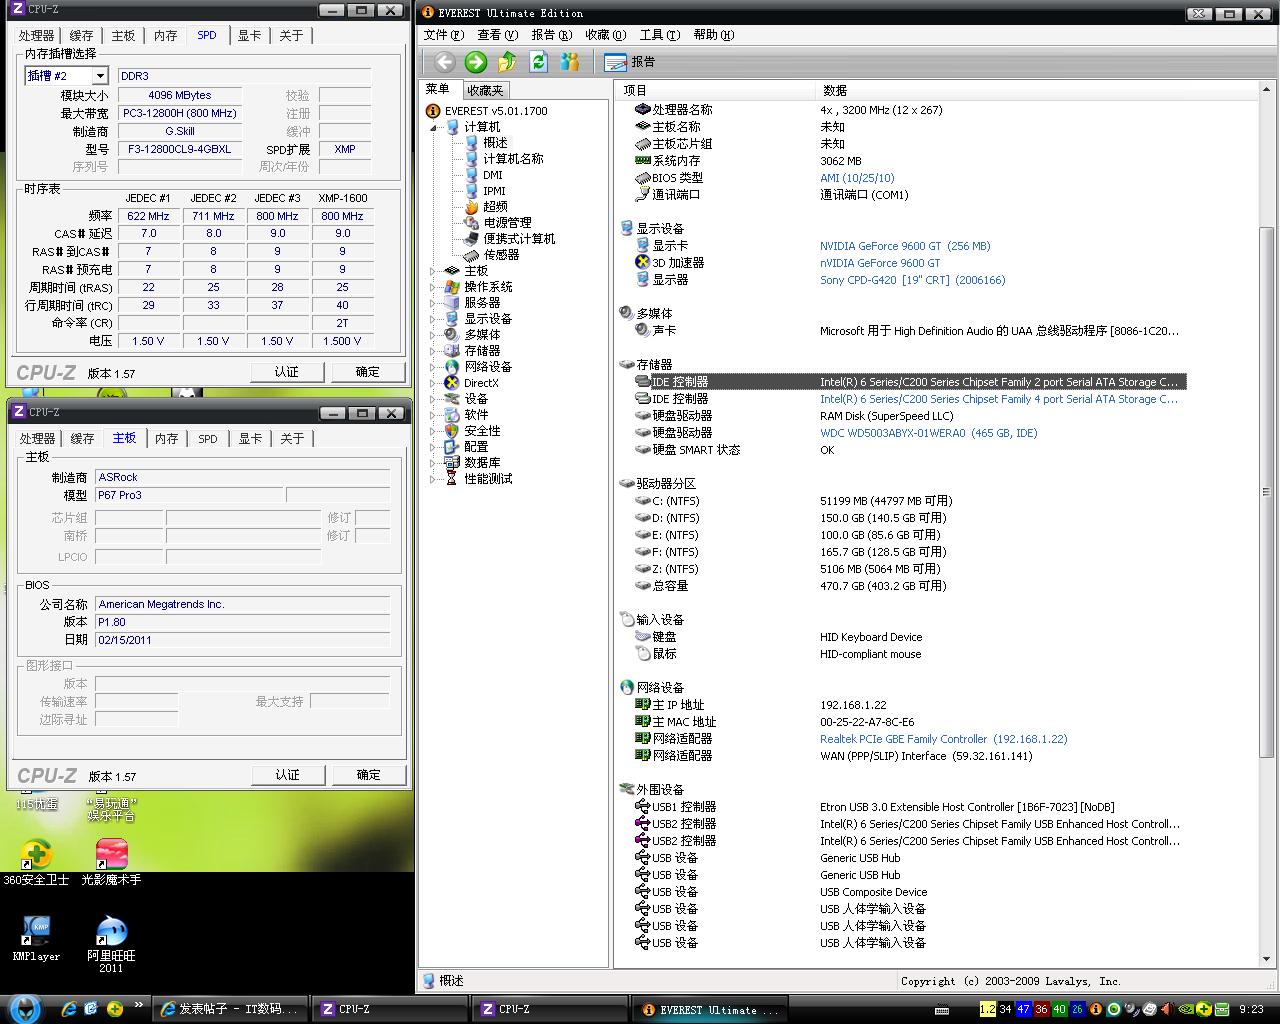Open 内存 tab in the G.Skill CPU-Z window
The image size is (1280, 1024).
click(x=165, y=36)
